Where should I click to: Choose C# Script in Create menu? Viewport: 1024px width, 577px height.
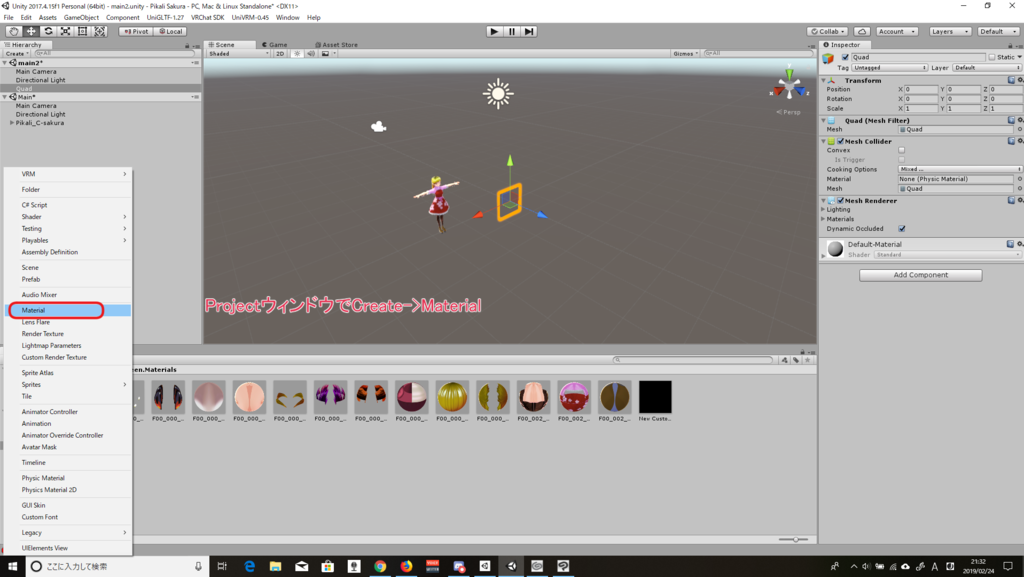coord(68,205)
